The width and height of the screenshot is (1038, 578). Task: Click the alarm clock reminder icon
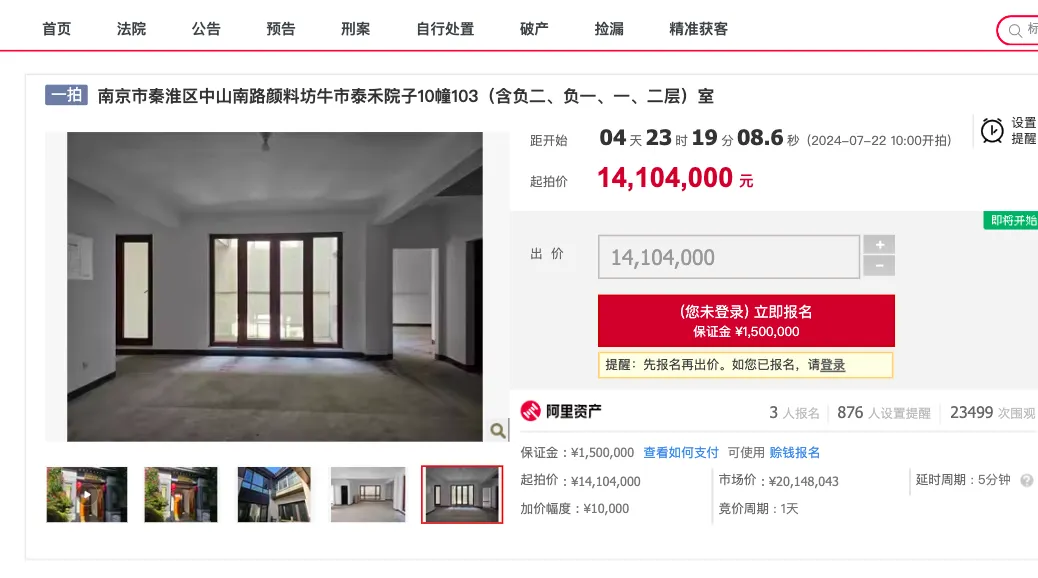click(992, 131)
